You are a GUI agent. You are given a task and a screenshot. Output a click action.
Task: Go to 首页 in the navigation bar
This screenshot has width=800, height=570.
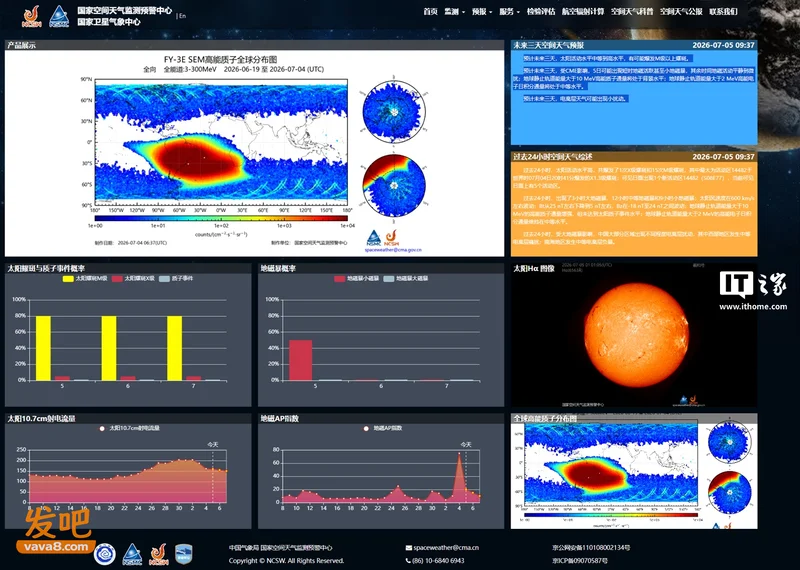(x=430, y=12)
